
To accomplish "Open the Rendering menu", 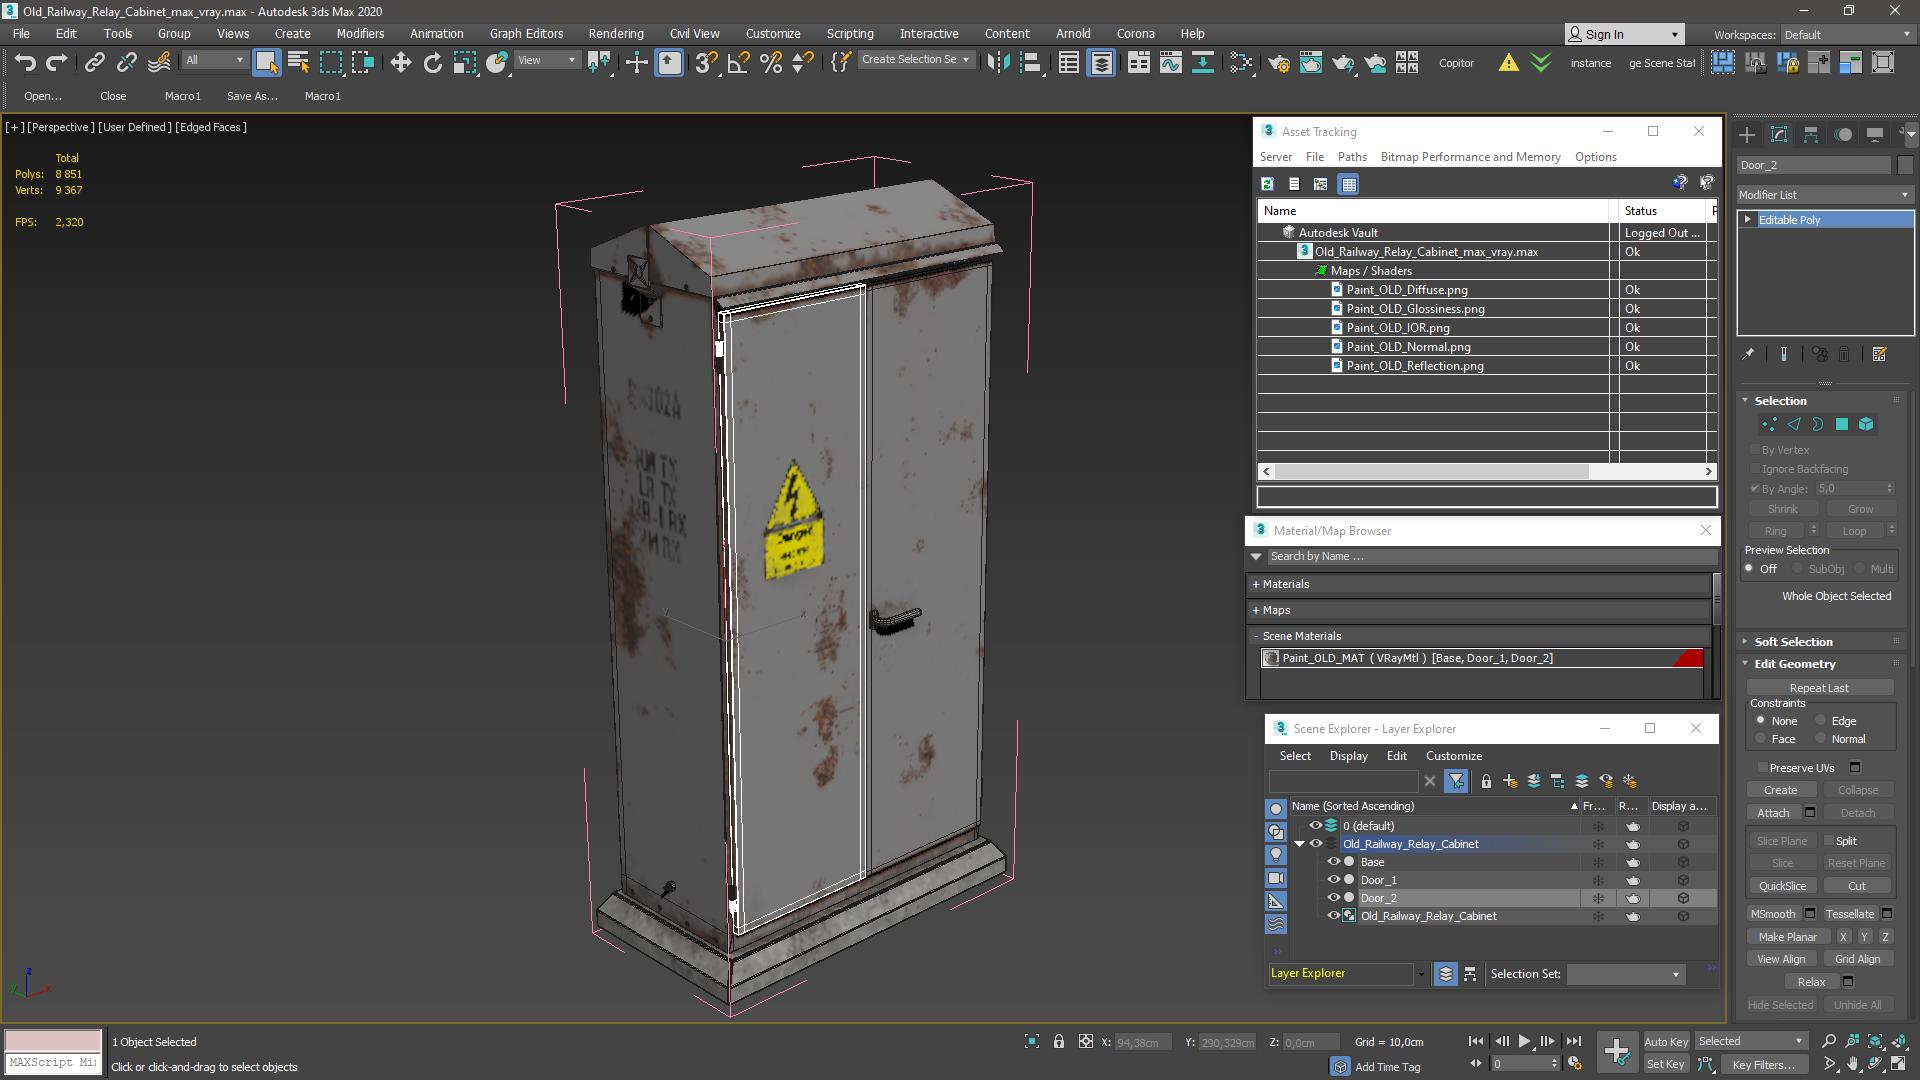I will click(x=615, y=34).
